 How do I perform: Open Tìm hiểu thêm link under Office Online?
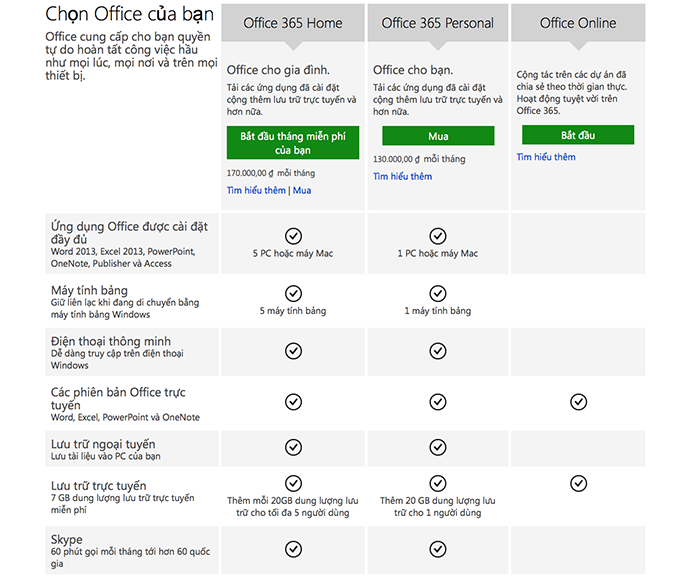(x=546, y=157)
